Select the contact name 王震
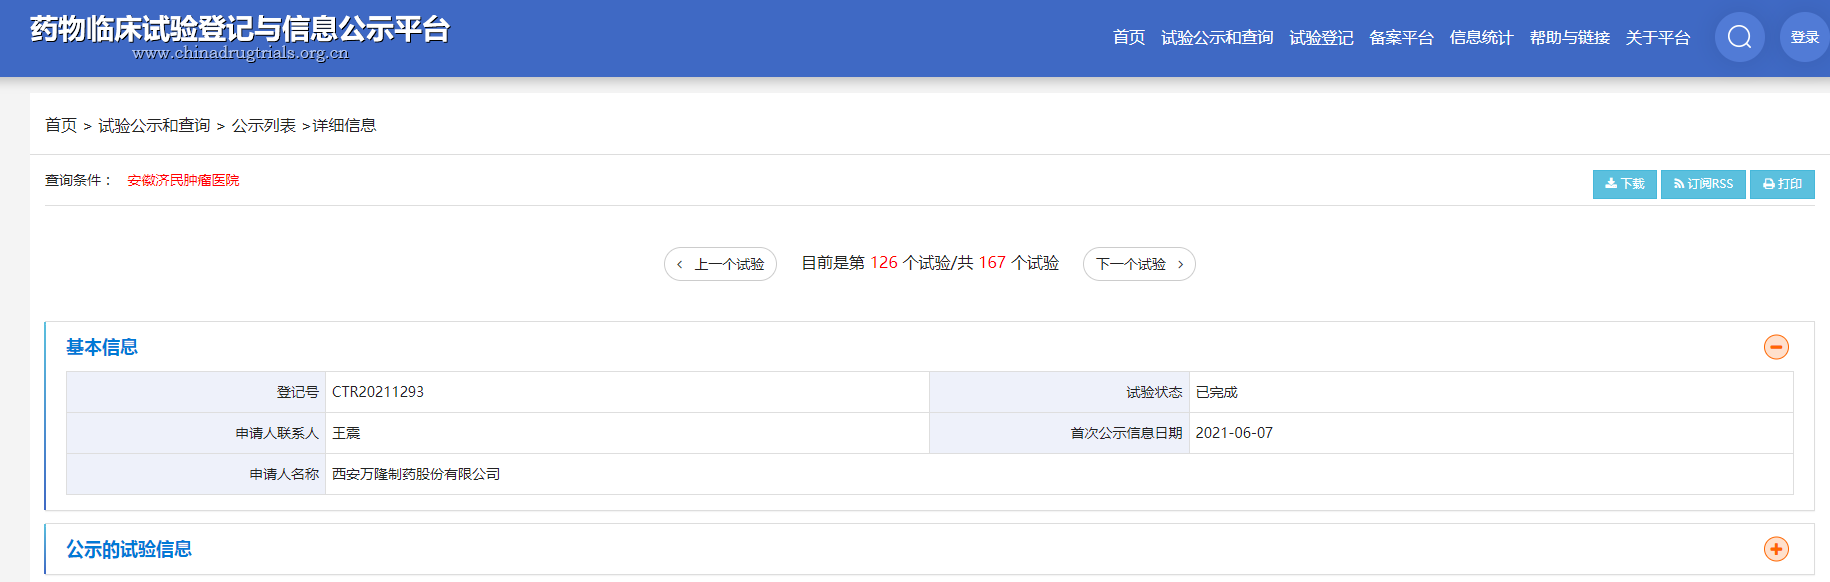 346,433
